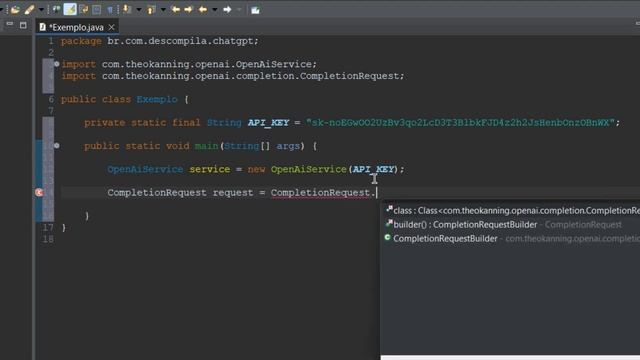Toggle the highlighted Mark Occurrences button
The height and width of the screenshot is (360, 640).
(x=70, y=9)
